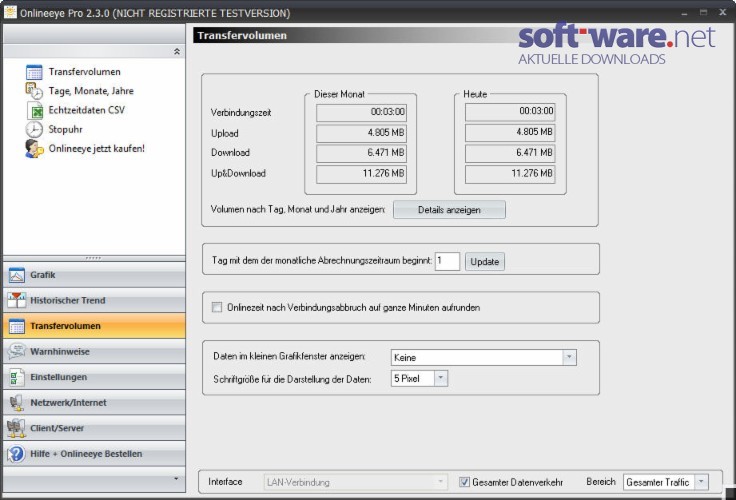
Task: Click the Grafik chart icon
Action: [16, 275]
